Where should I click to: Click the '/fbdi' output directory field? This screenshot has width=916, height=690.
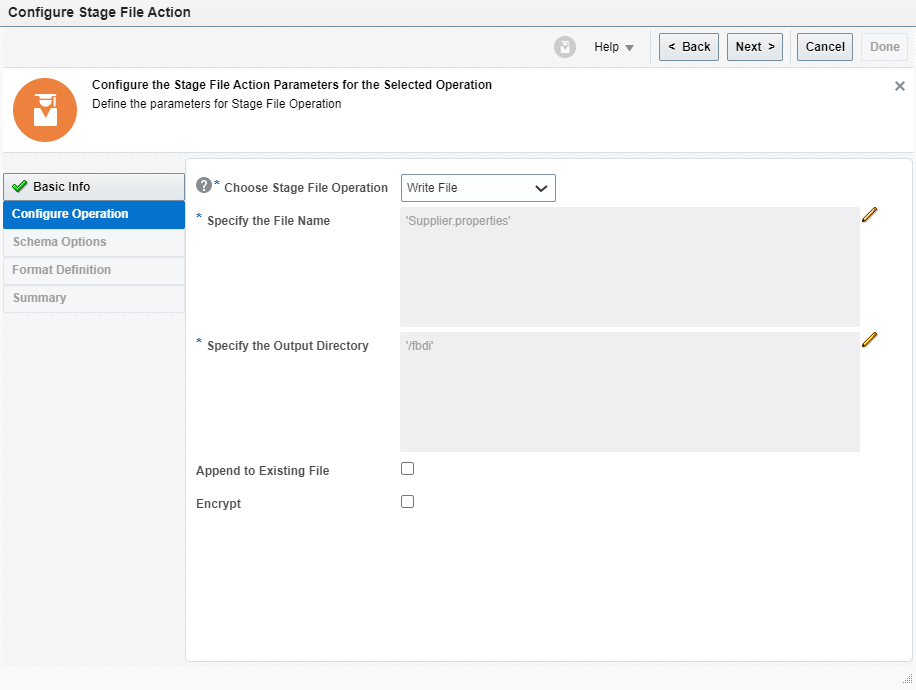(629, 392)
